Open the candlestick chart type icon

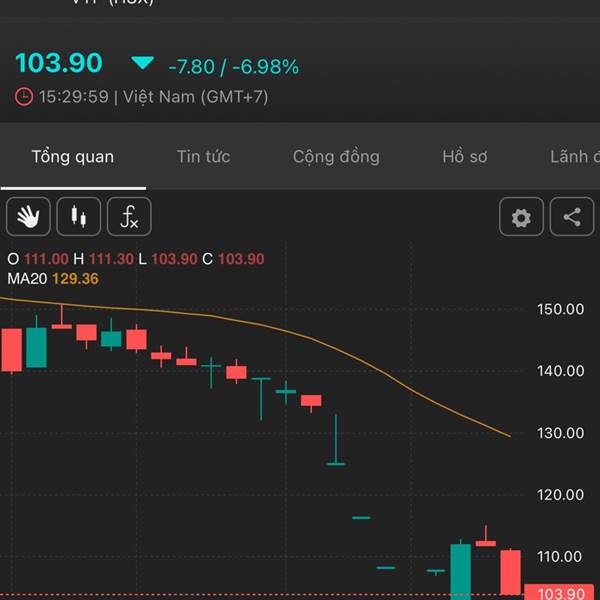pos(79,217)
